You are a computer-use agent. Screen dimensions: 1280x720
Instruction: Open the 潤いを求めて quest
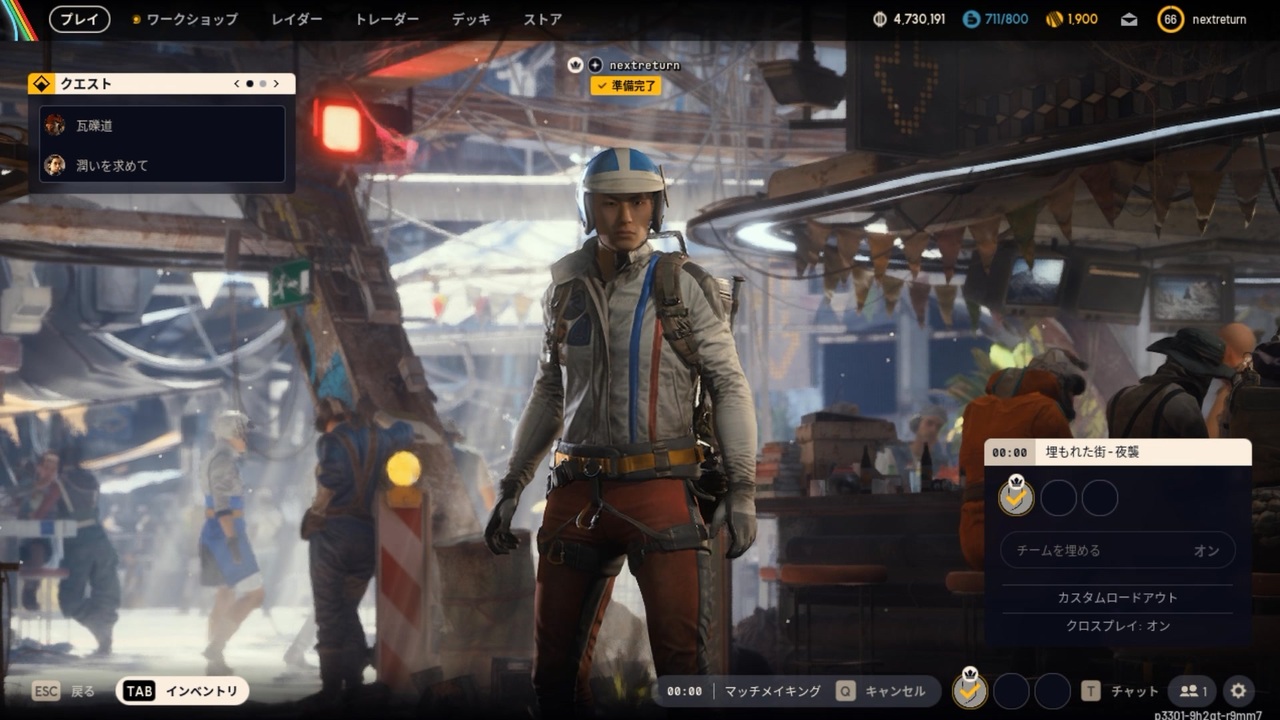(x=162, y=165)
